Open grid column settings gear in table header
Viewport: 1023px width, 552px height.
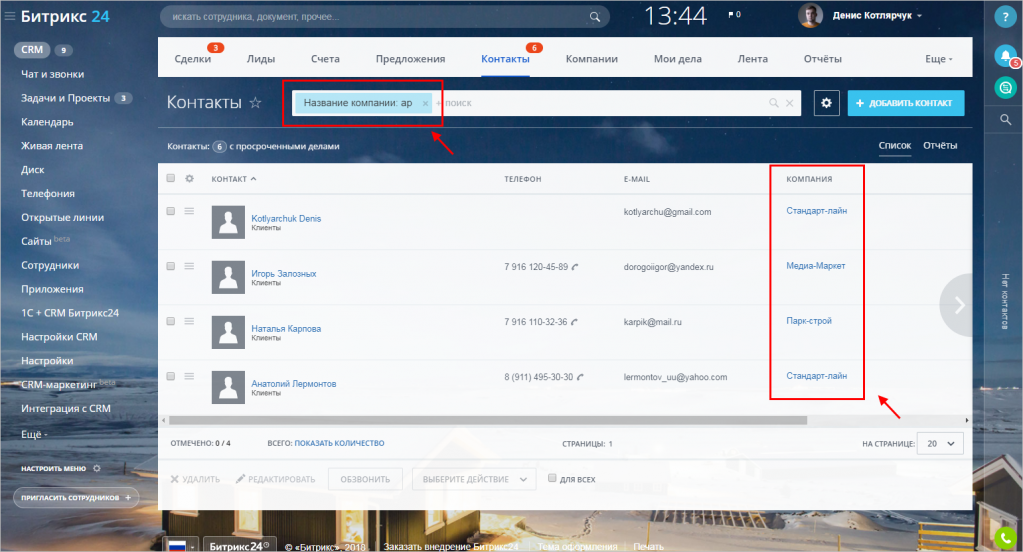189,178
